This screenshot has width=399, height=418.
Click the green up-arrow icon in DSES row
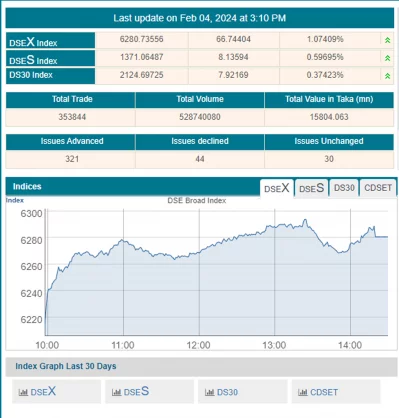[387, 58]
